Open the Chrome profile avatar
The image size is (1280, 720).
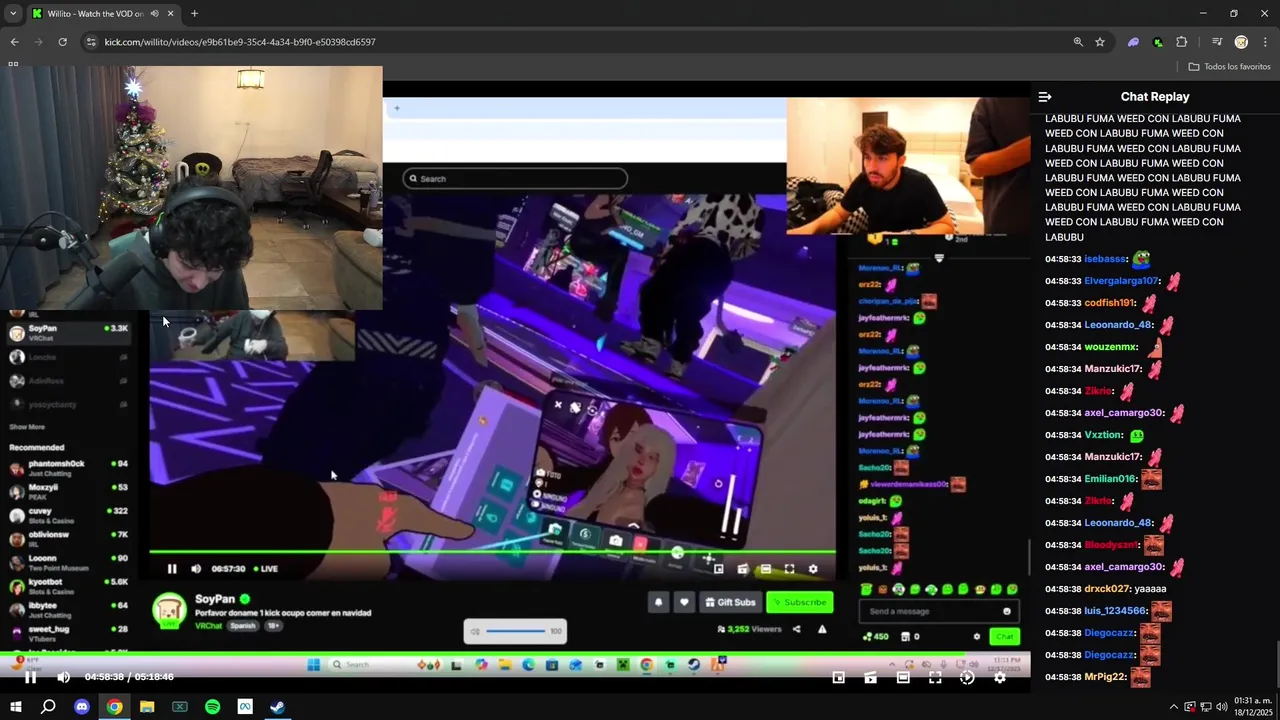coord(1241,42)
